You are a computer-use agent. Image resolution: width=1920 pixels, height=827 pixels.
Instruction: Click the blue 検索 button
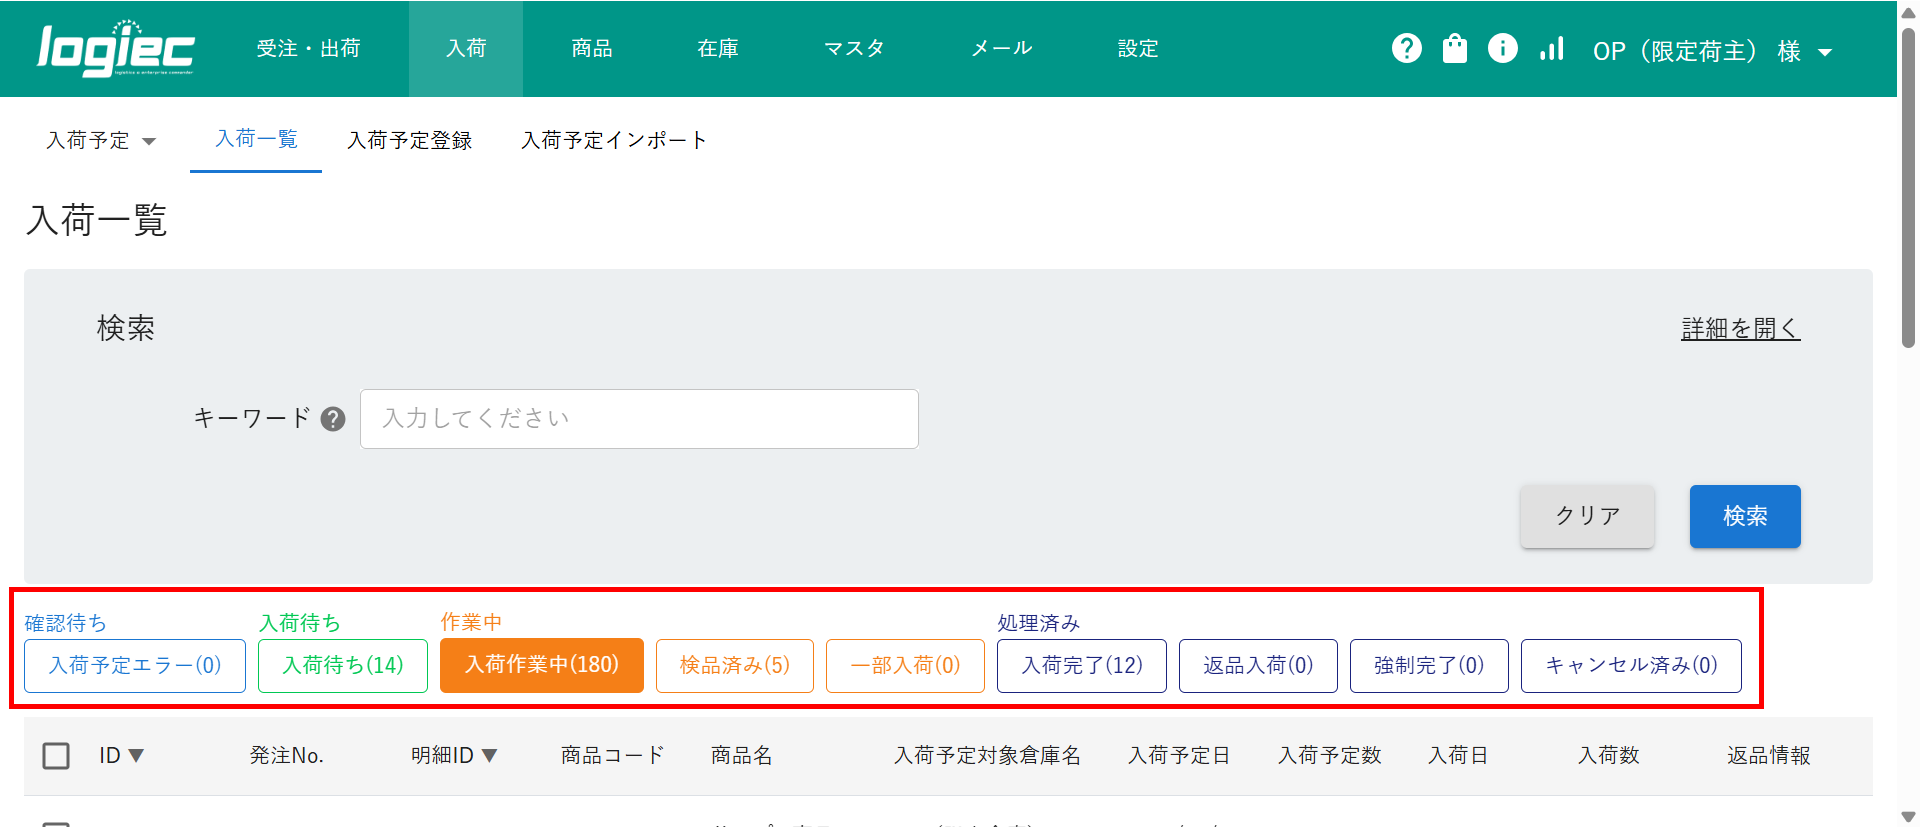pos(1744,516)
